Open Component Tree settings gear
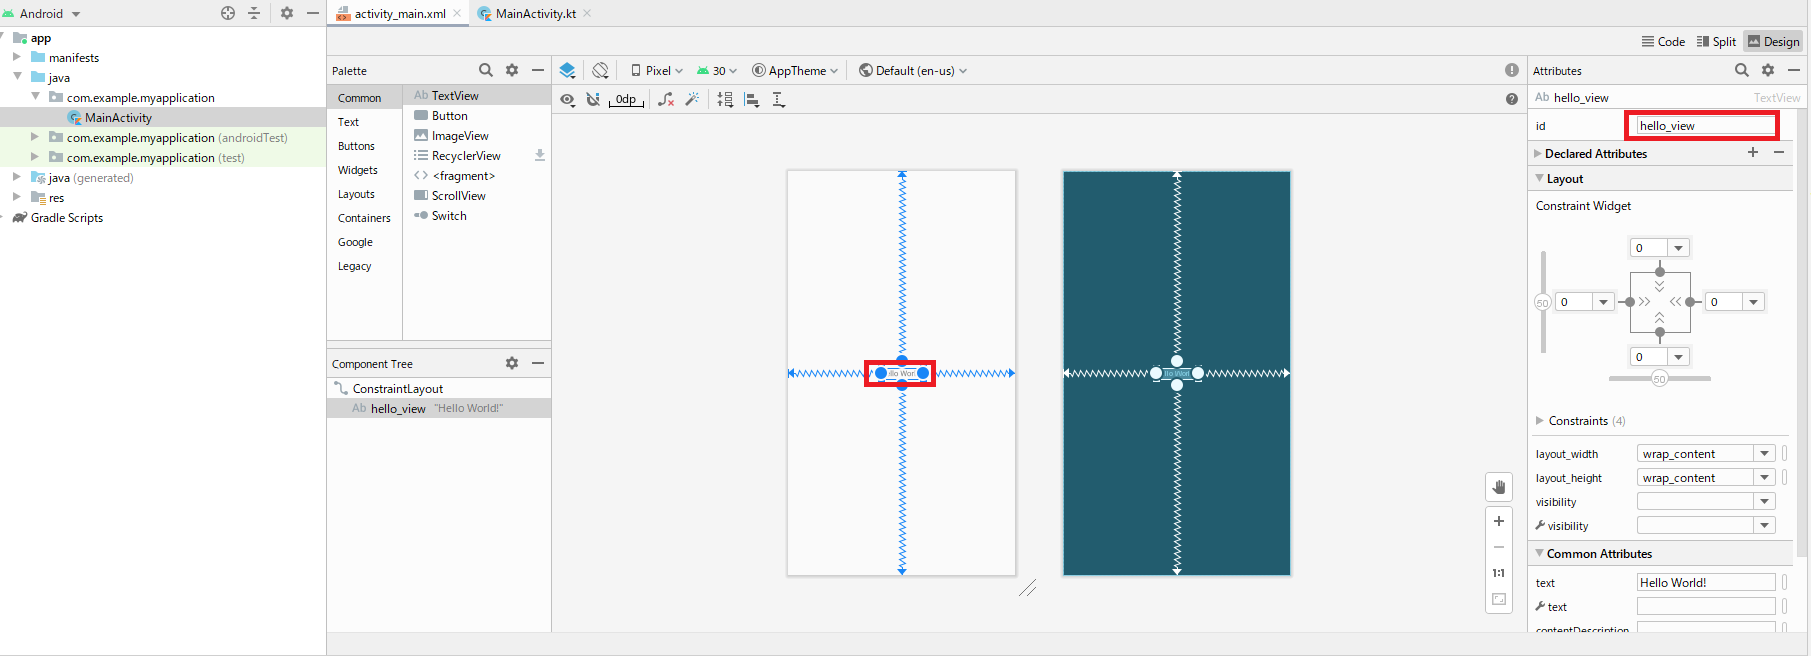Image resolution: width=1811 pixels, height=656 pixels. 512,363
